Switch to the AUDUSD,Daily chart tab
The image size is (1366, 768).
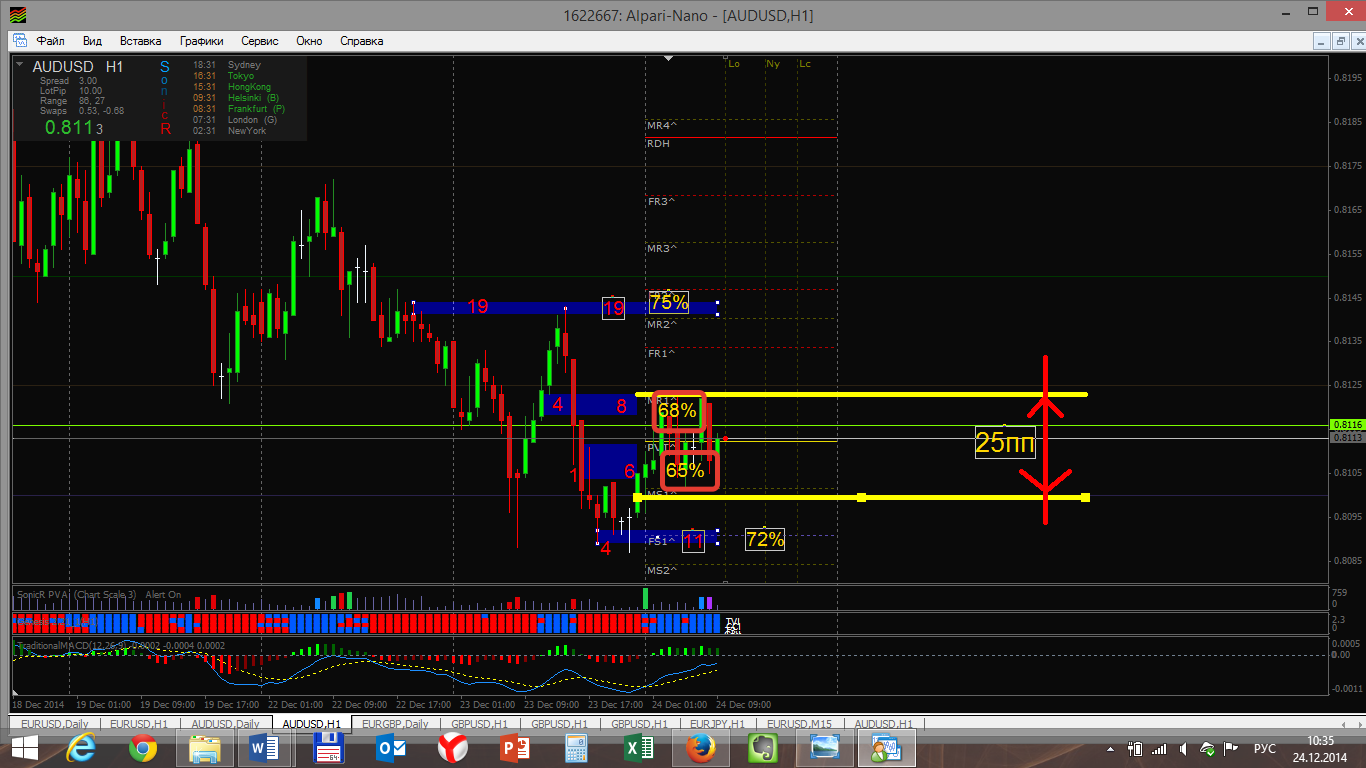(x=225, y=723)
